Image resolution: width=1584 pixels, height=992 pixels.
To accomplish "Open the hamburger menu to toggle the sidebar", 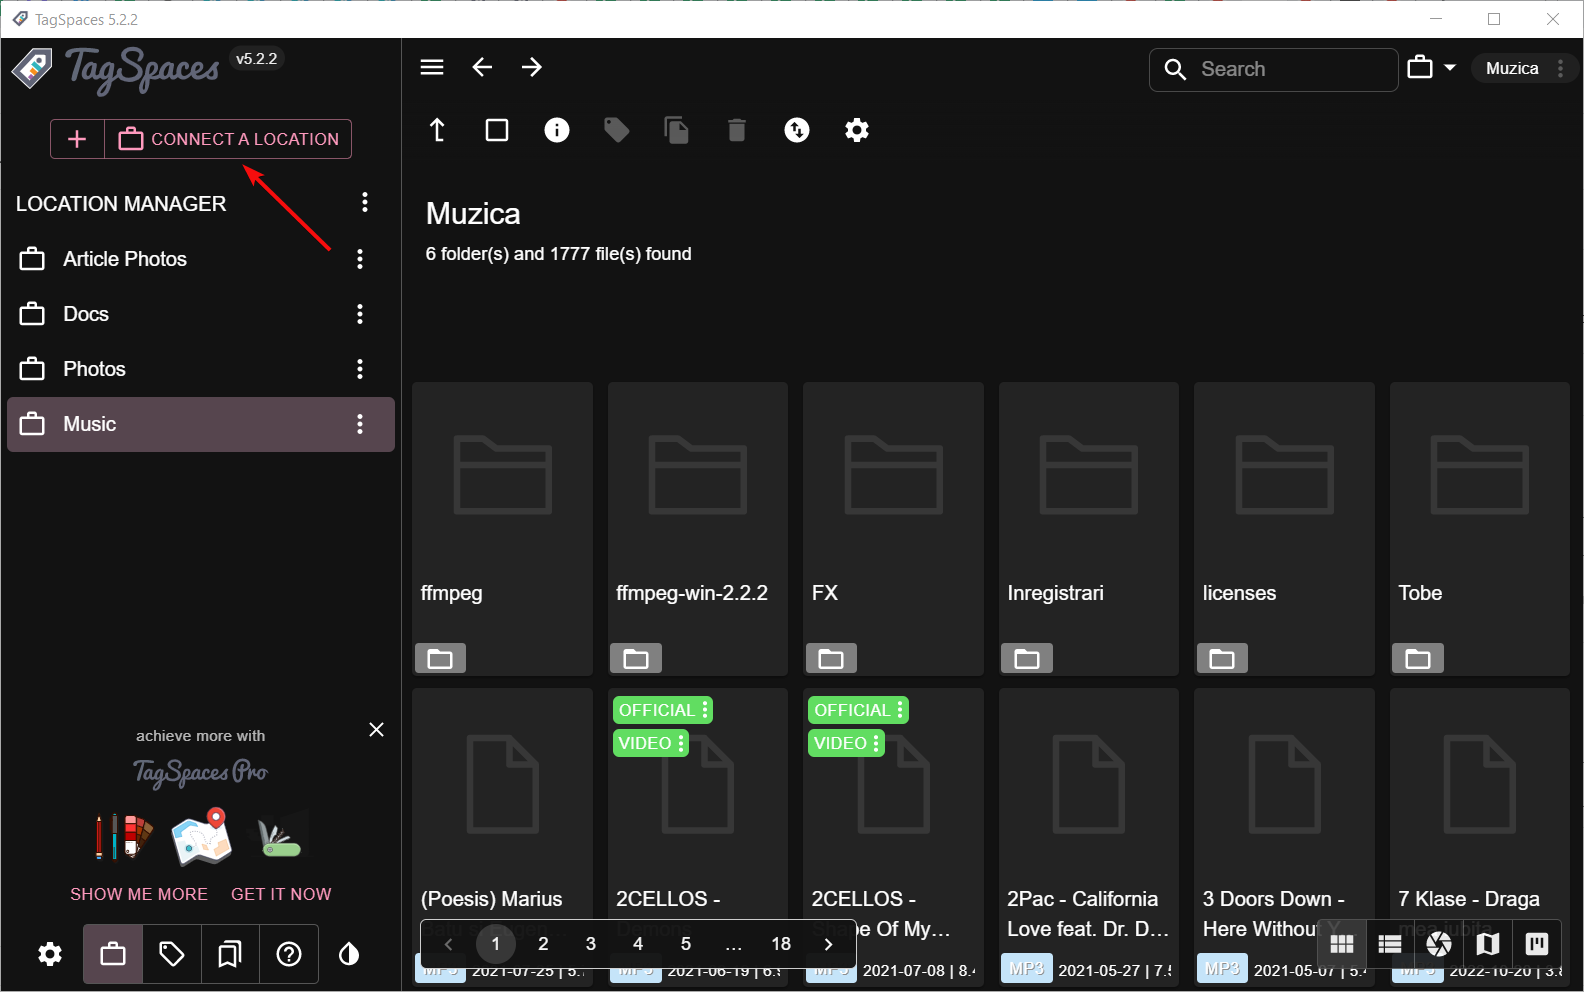I will point(432,67).
